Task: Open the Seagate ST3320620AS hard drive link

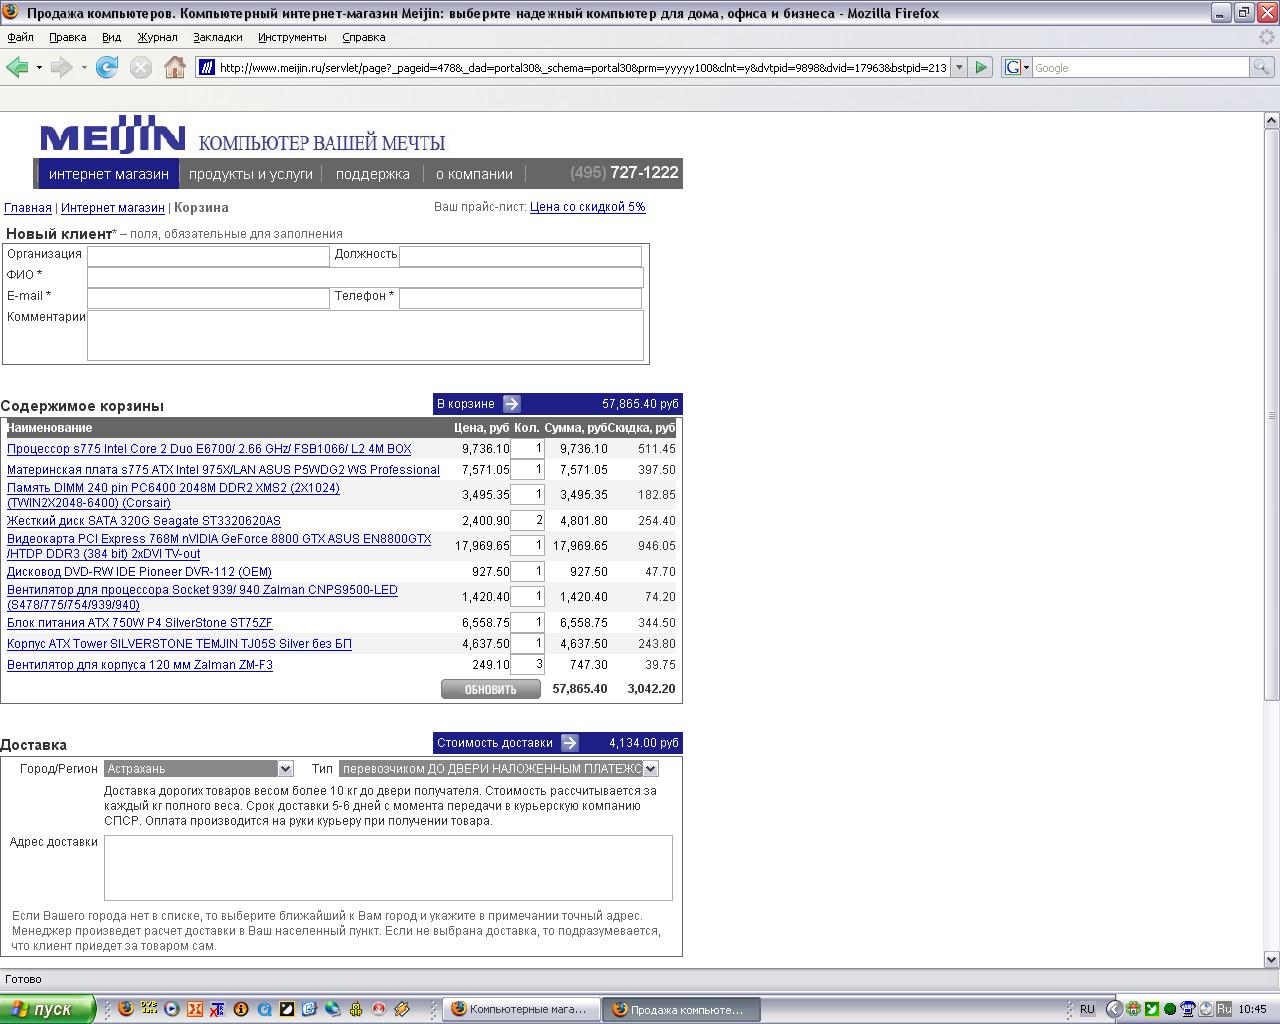Action: click(144, 521)
